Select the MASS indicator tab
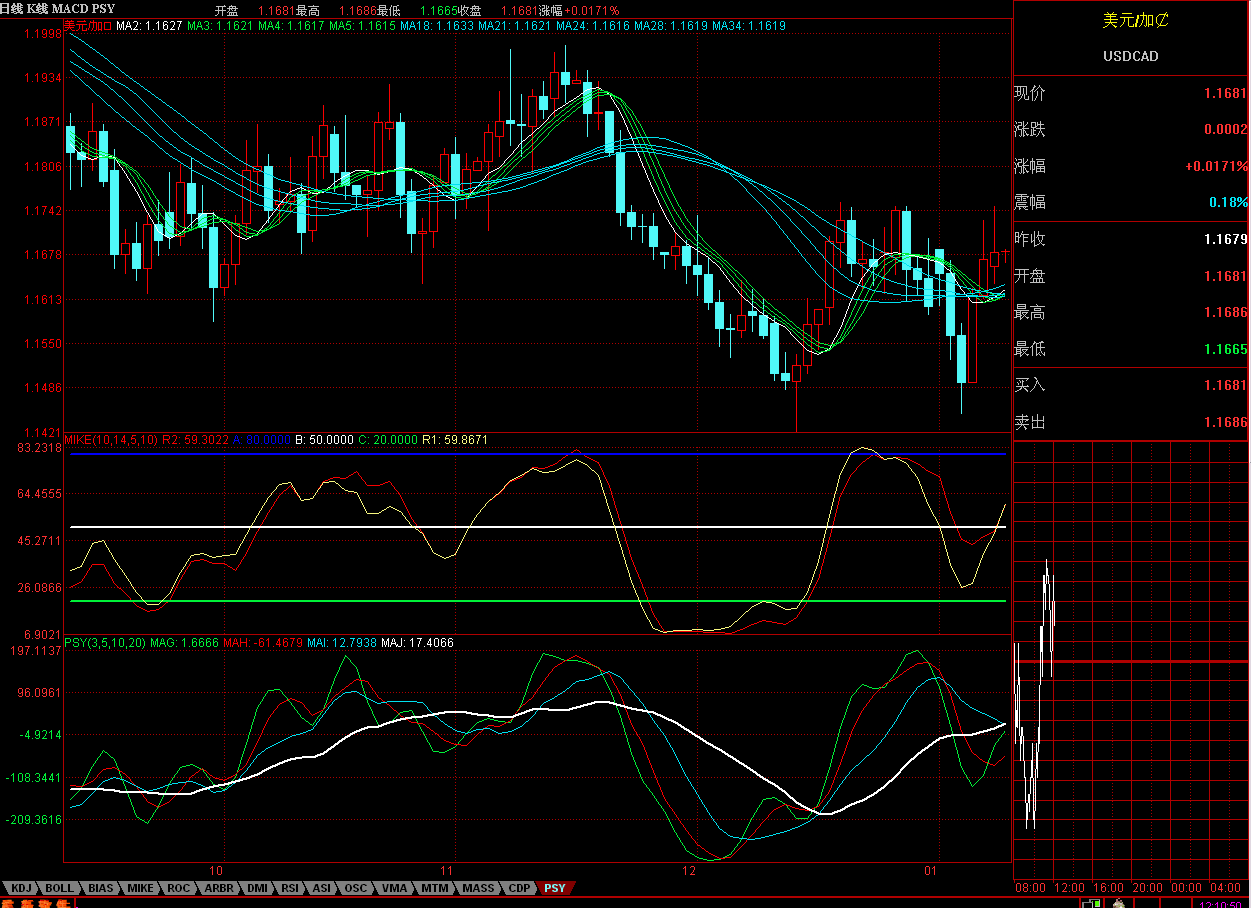Viewport: 1251px width, 908px height. pyautogui.click(x=478, y=888)
